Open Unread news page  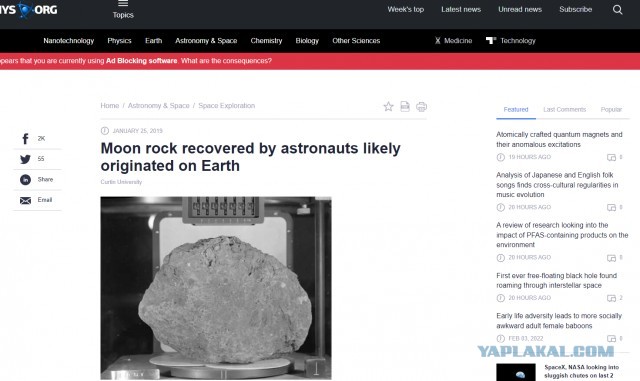[x=520, y=9]
